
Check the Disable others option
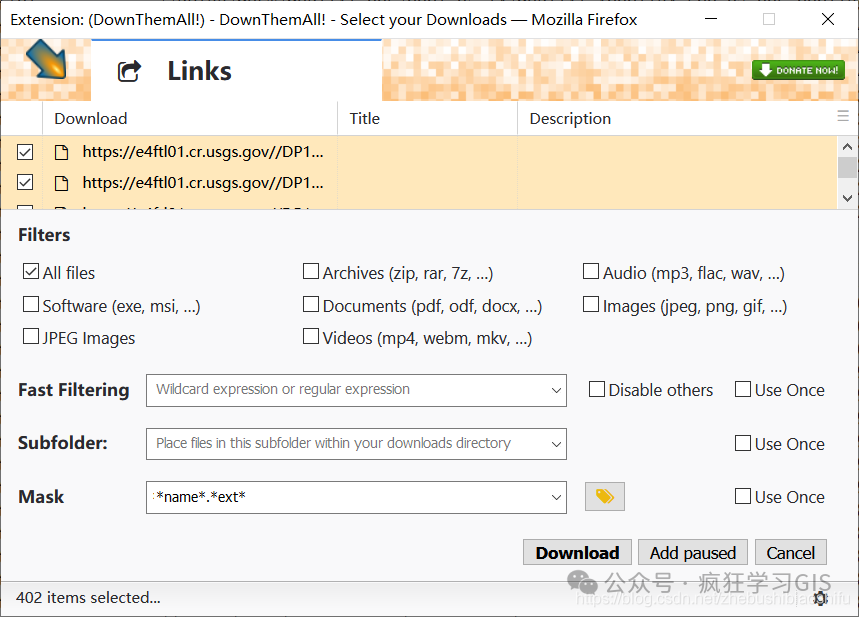coord(597,389)
